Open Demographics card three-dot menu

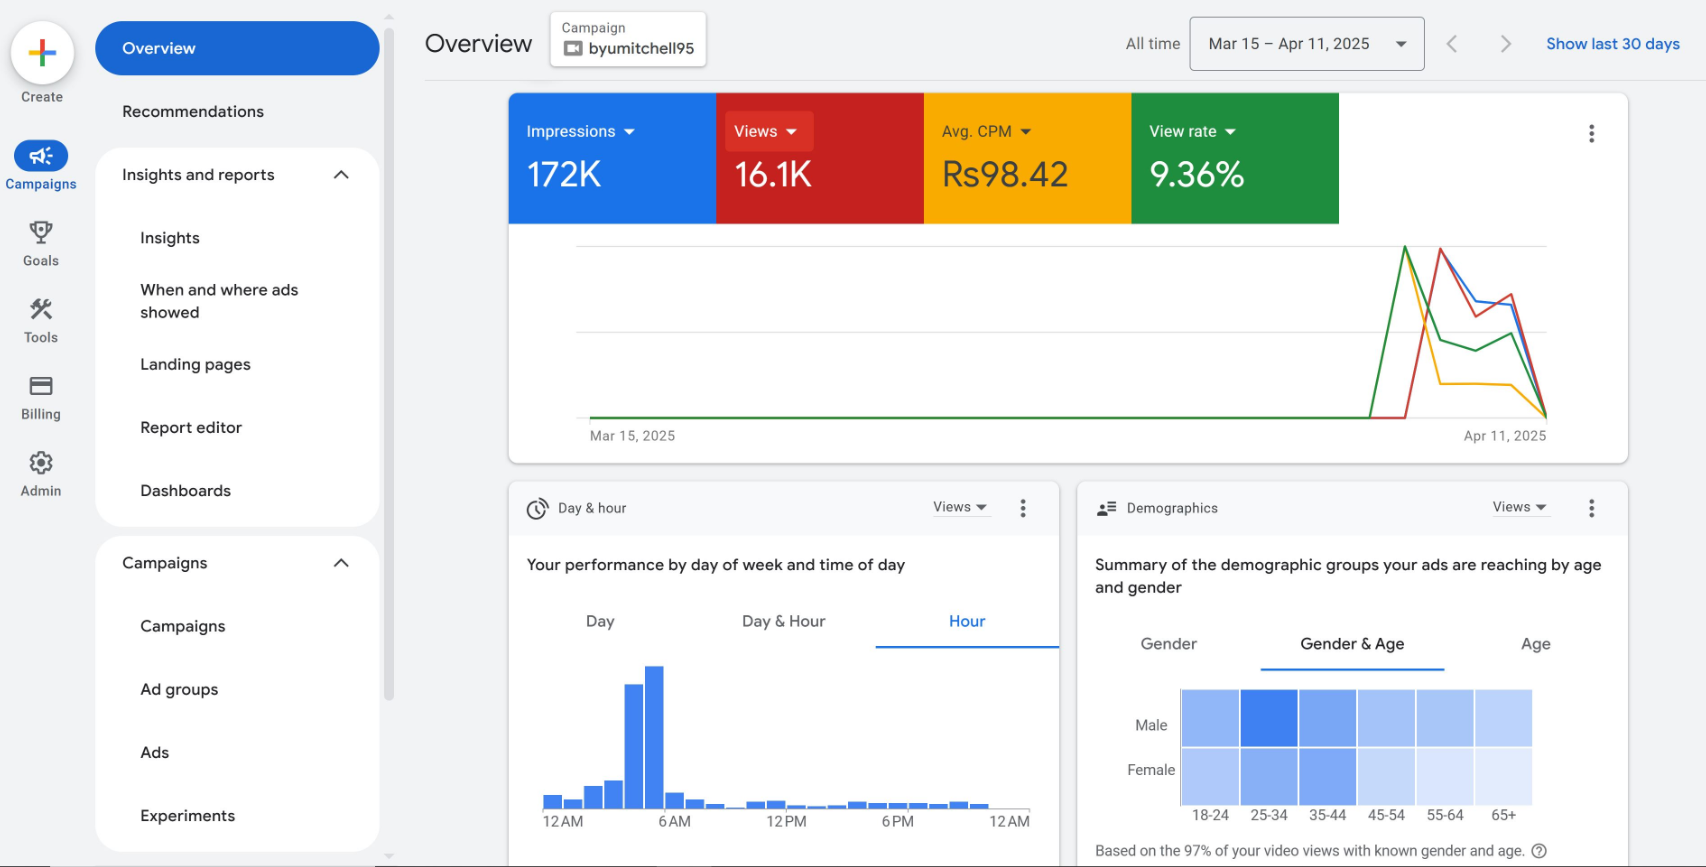coord(1591,508)
